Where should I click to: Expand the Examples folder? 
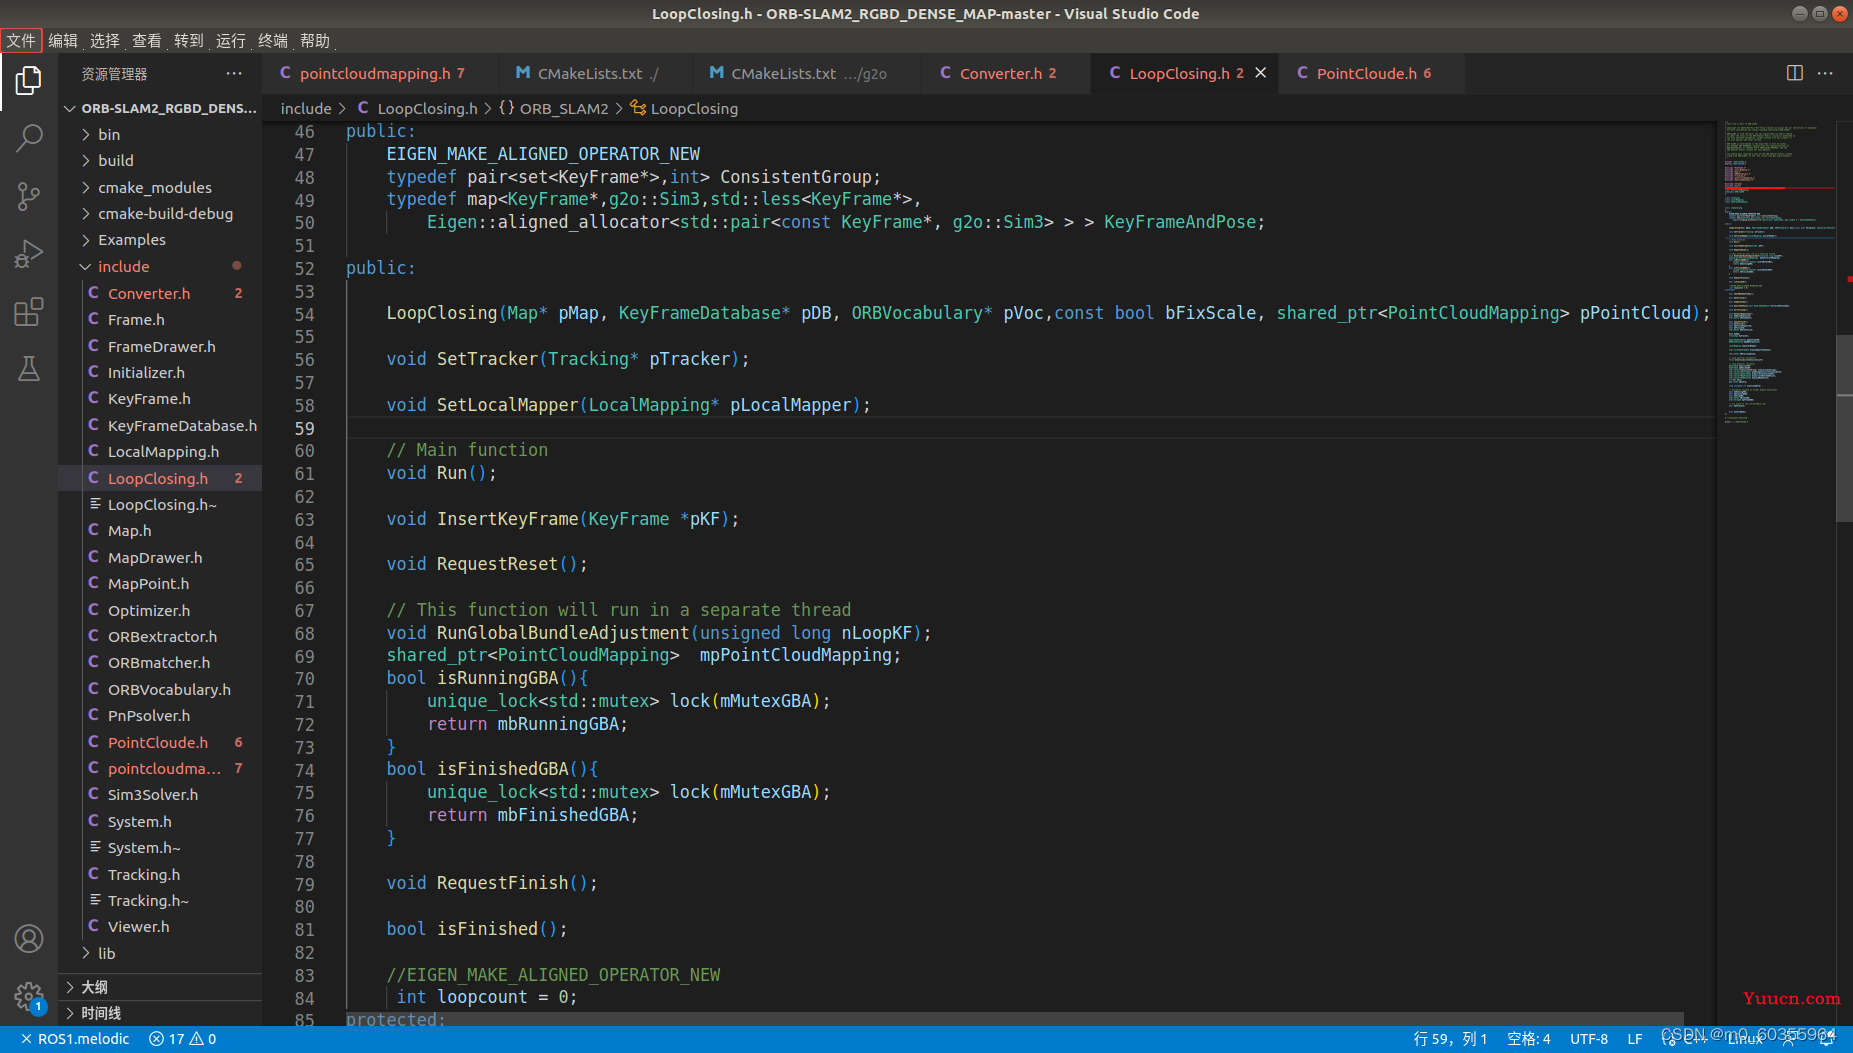(x=160, y=240)
